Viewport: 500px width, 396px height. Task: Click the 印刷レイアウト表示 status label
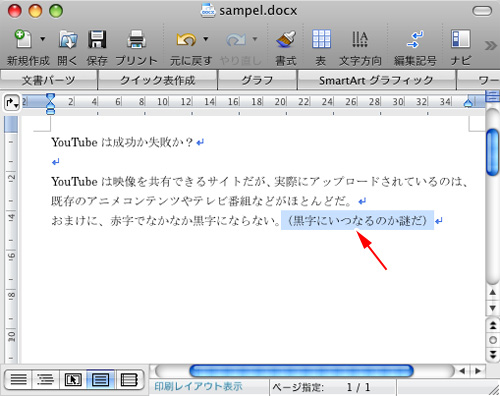[x=198, y=386]
